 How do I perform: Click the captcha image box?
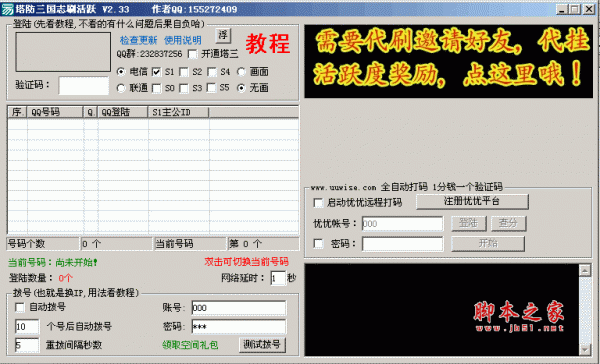click(63, 52)
